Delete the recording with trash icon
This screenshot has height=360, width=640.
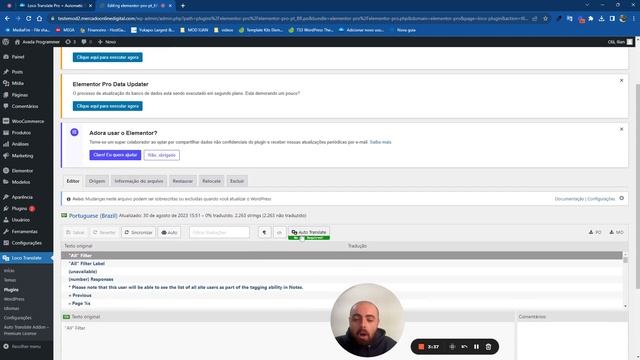488,347
